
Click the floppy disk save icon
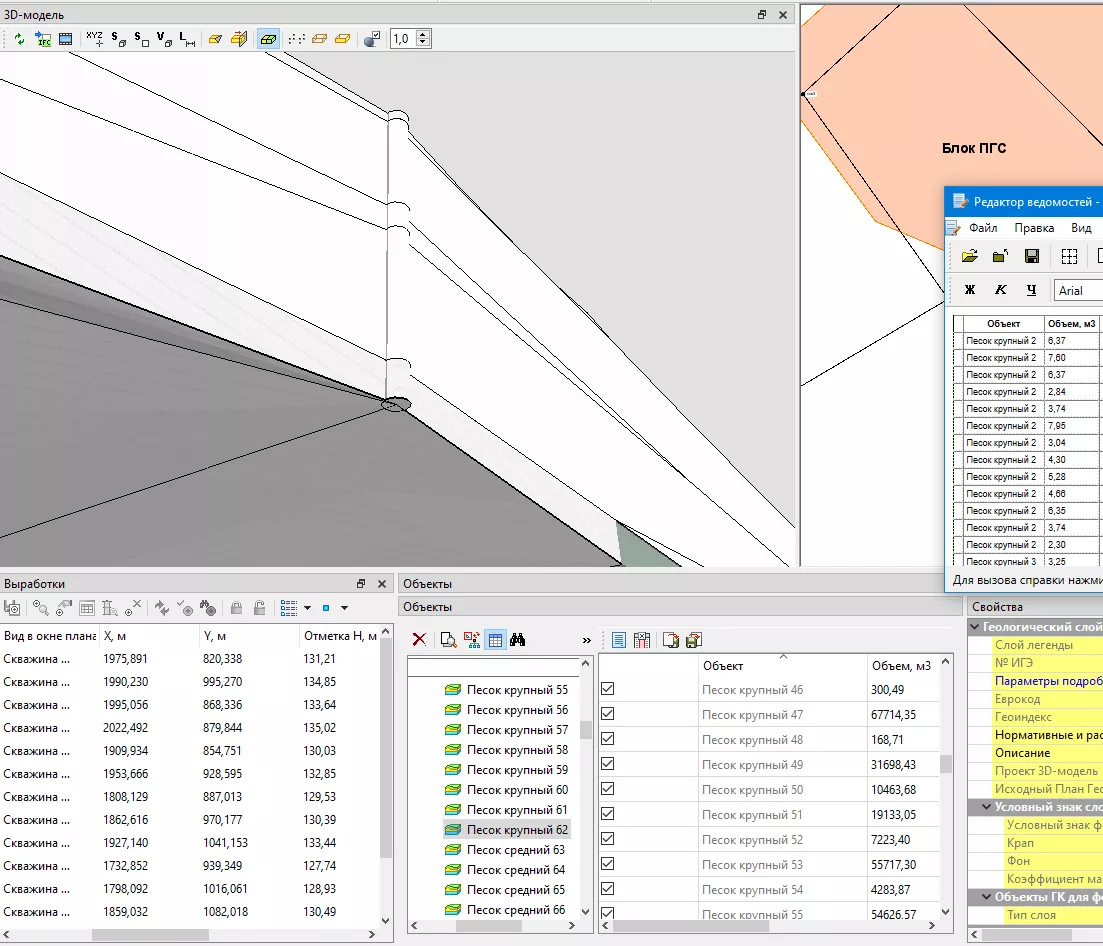(1032, 257)
